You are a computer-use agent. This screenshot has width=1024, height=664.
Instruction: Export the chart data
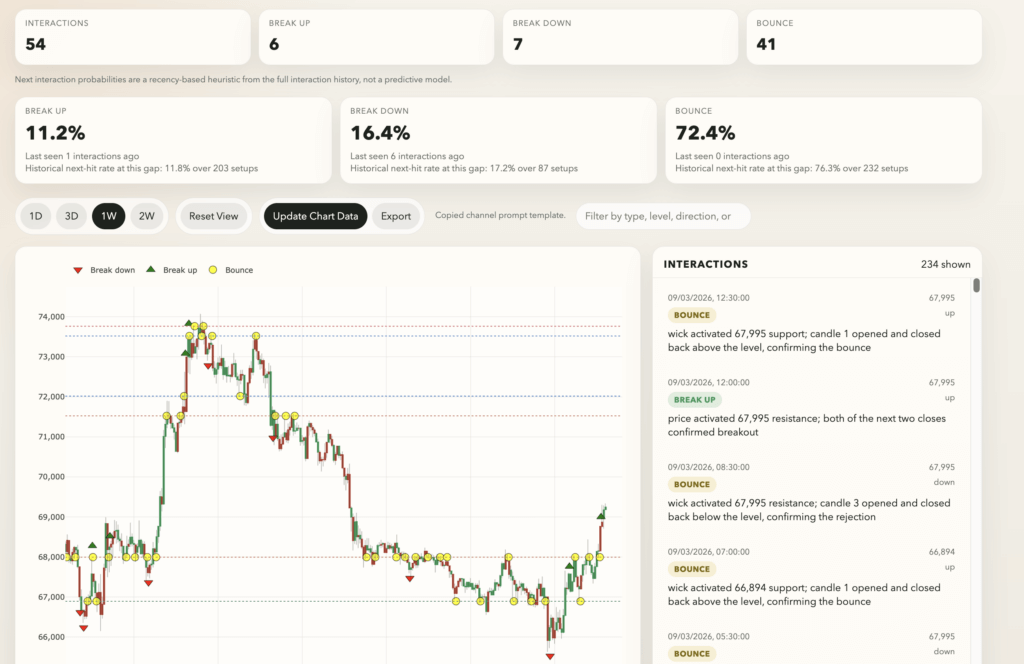click(396, 216)
